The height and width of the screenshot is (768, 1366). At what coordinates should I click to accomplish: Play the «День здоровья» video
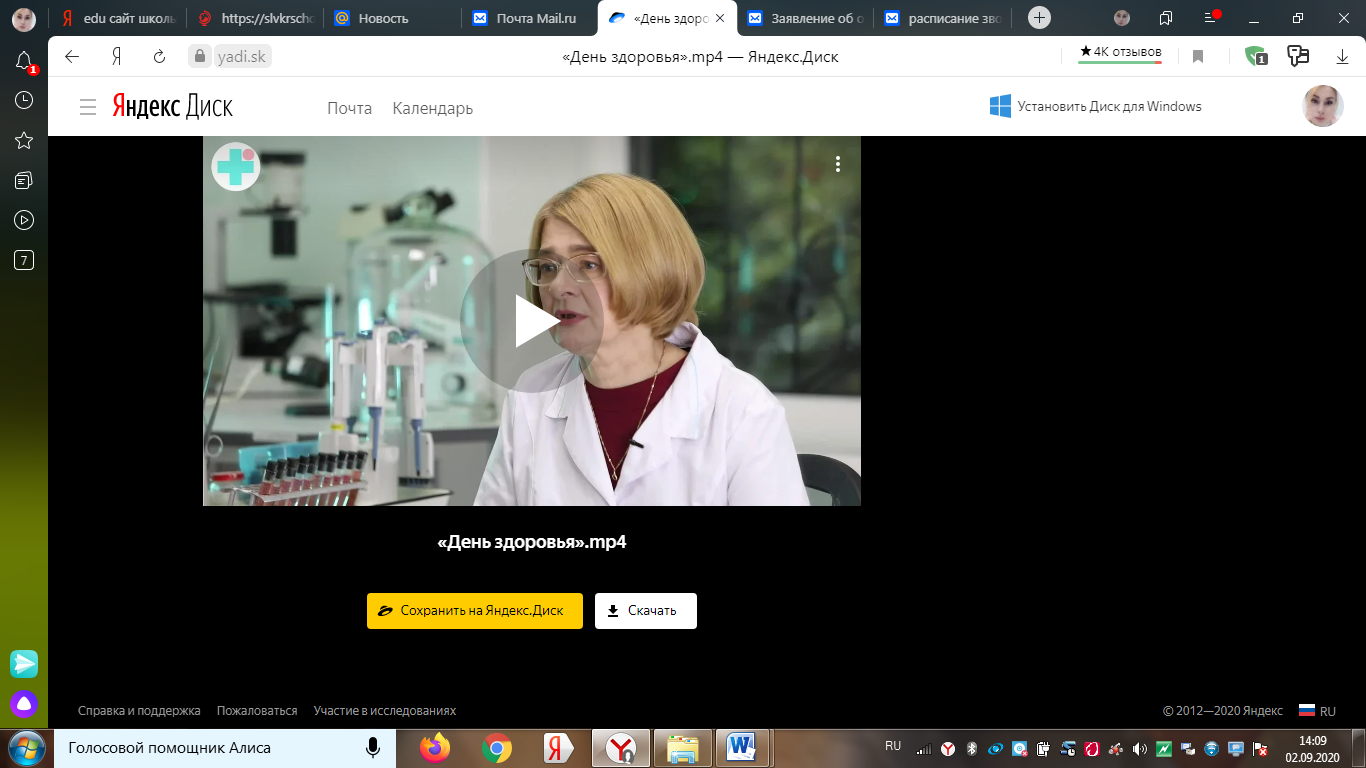click(x=531, y=321)
